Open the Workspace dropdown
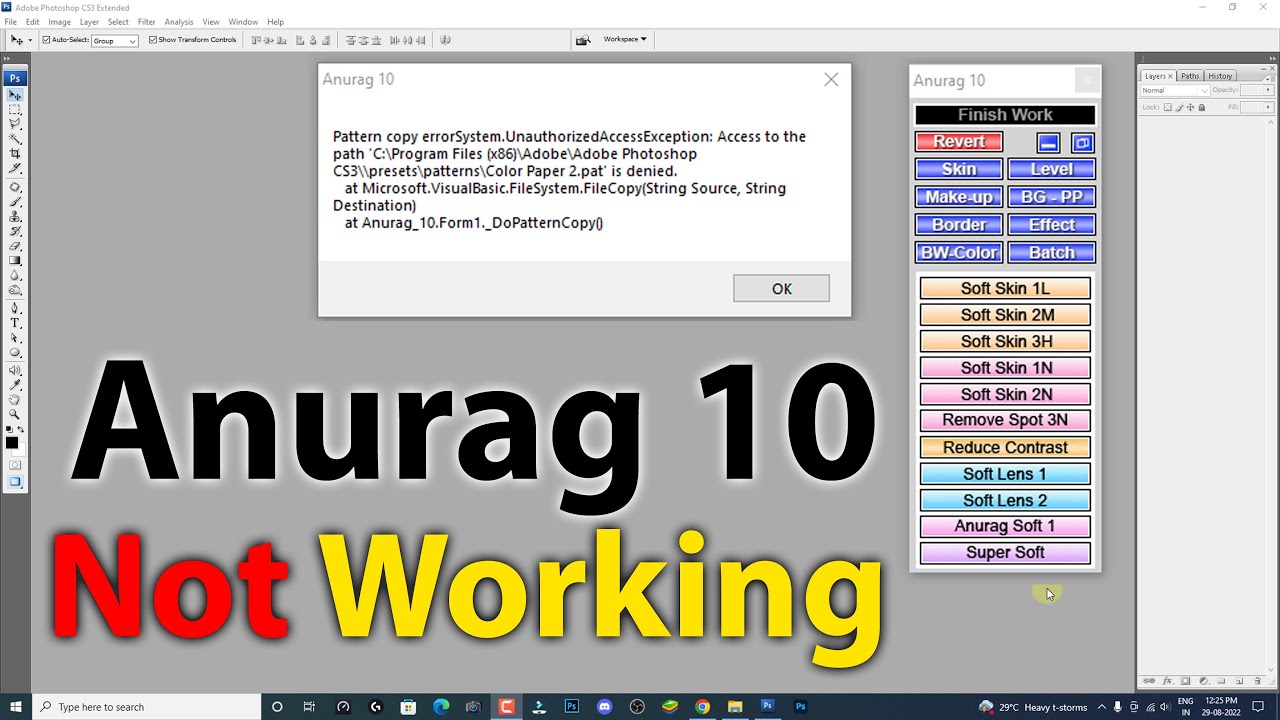 [x=625, y=39]
